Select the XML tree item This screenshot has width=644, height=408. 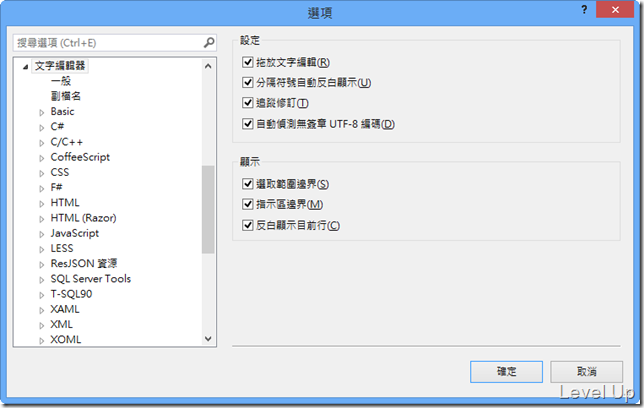point(62,324)
